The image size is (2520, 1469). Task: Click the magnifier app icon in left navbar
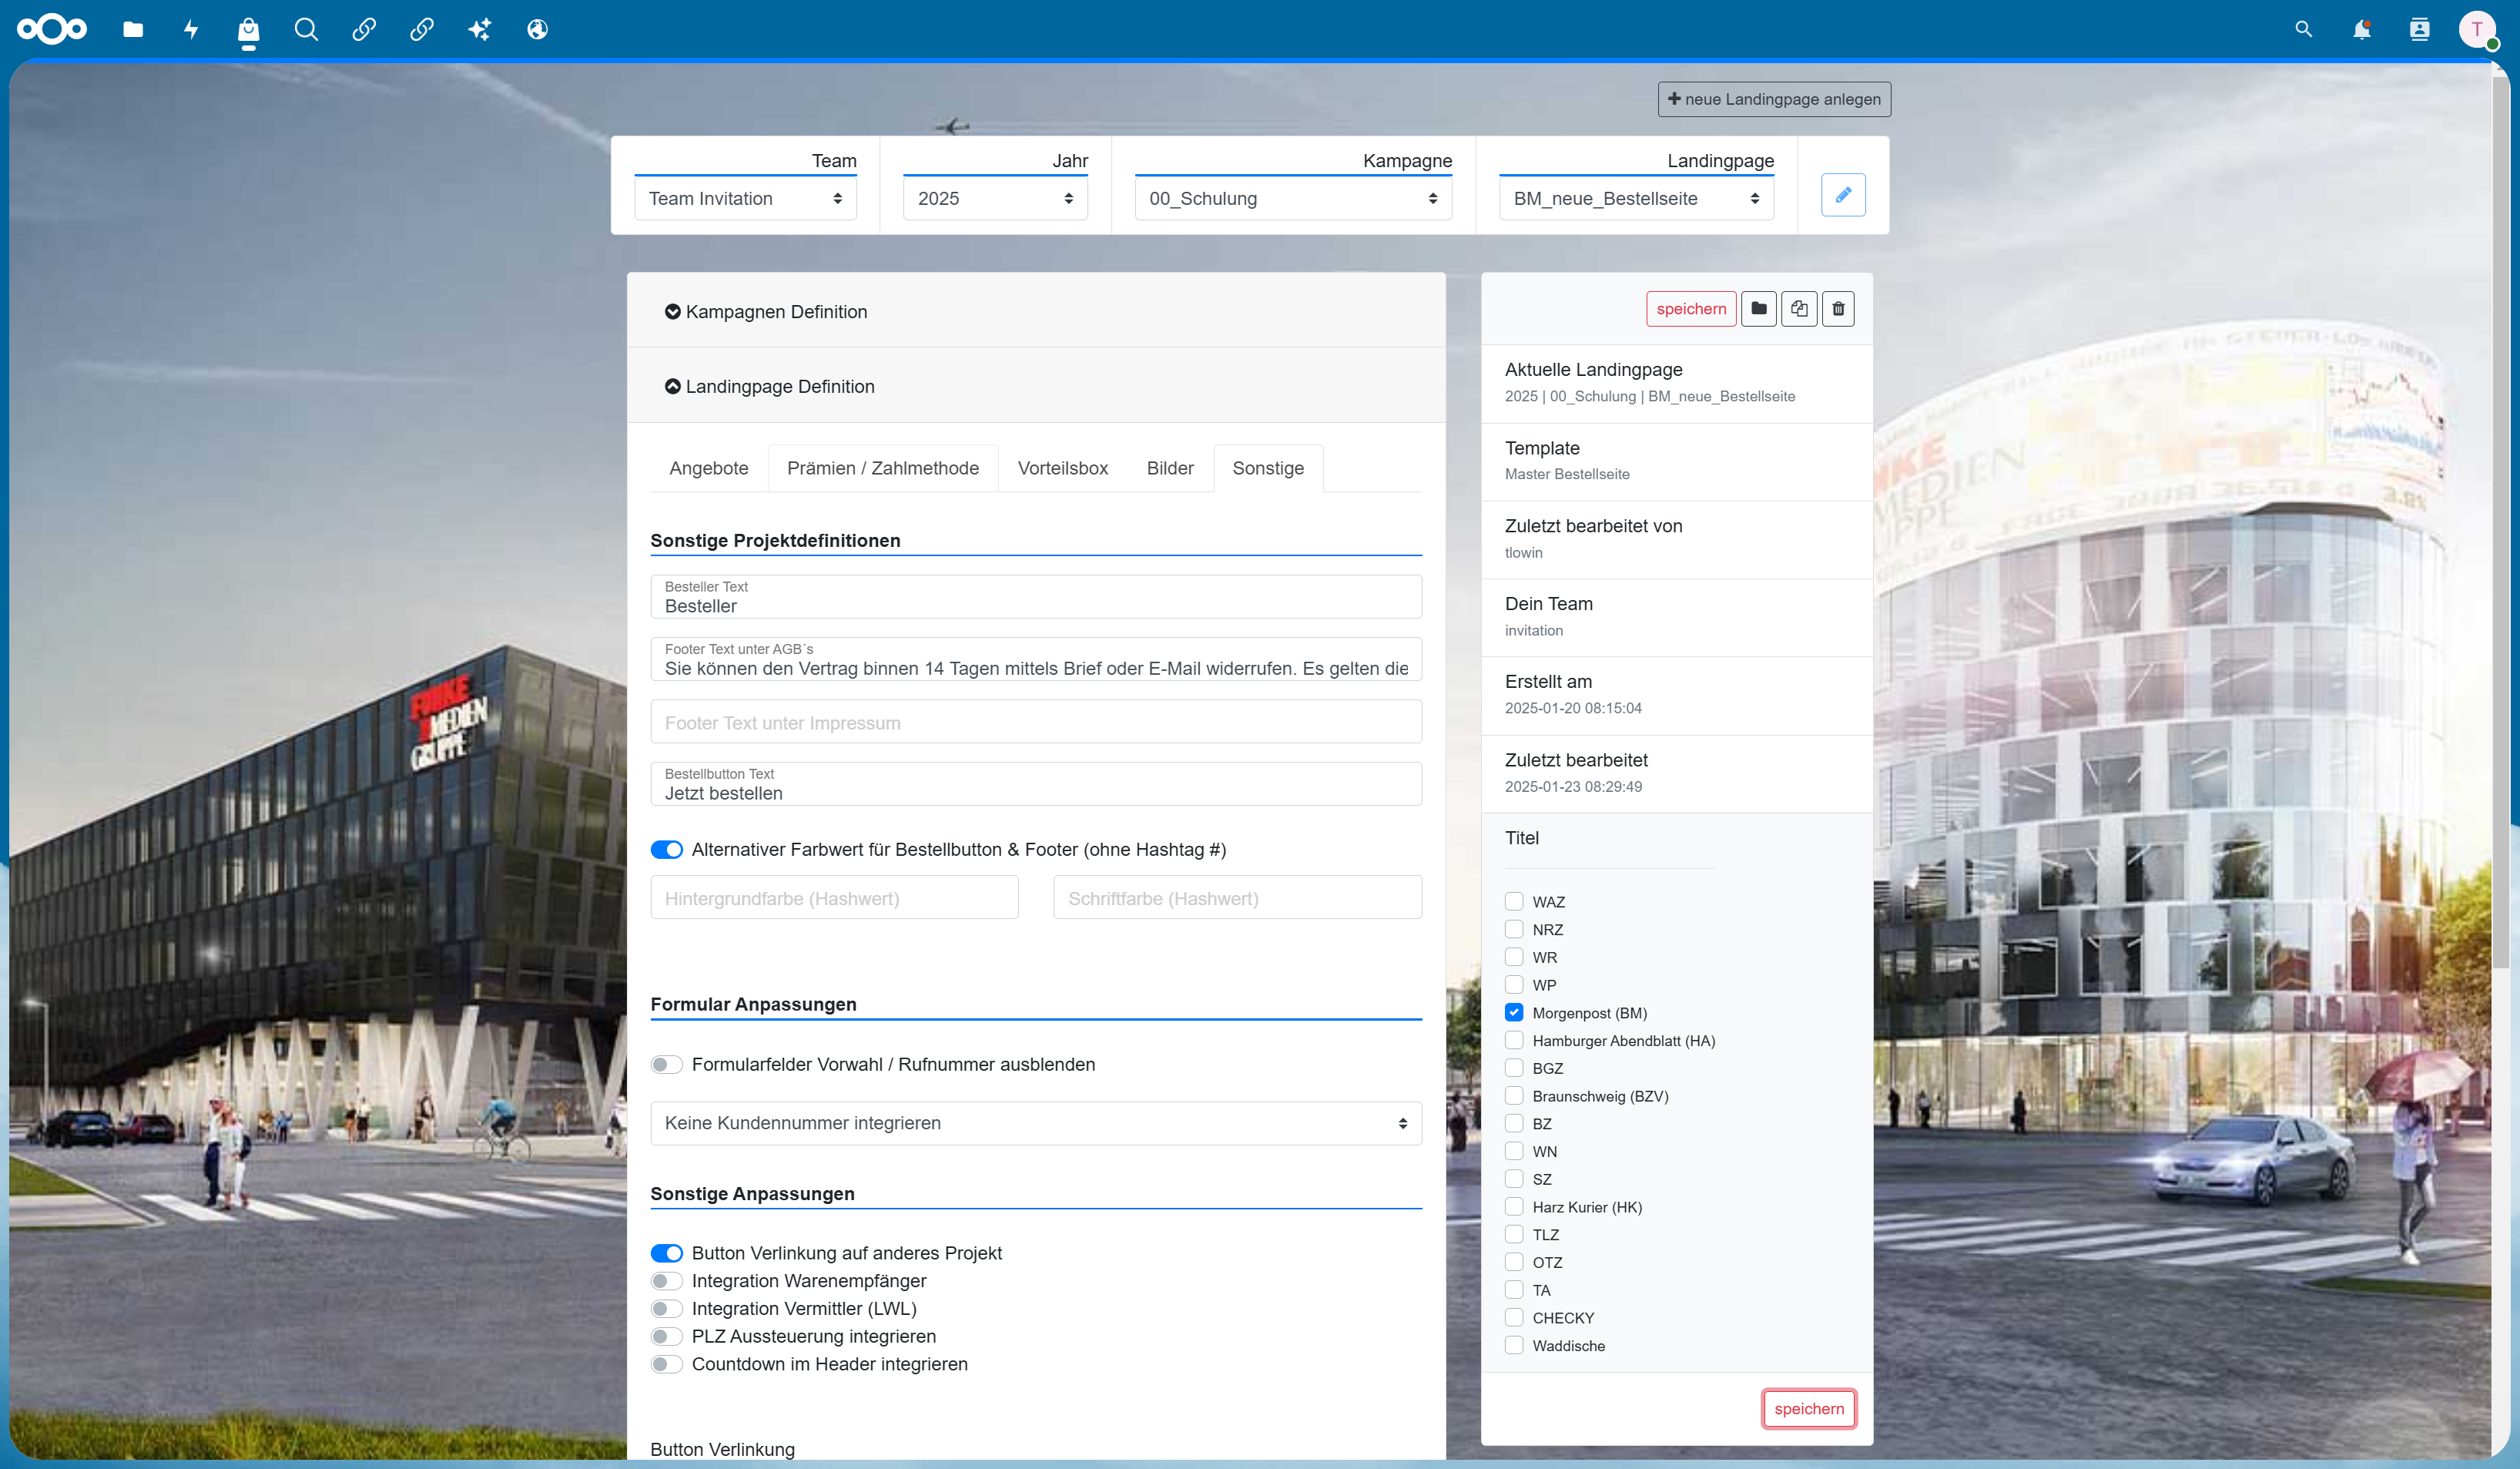306,29
